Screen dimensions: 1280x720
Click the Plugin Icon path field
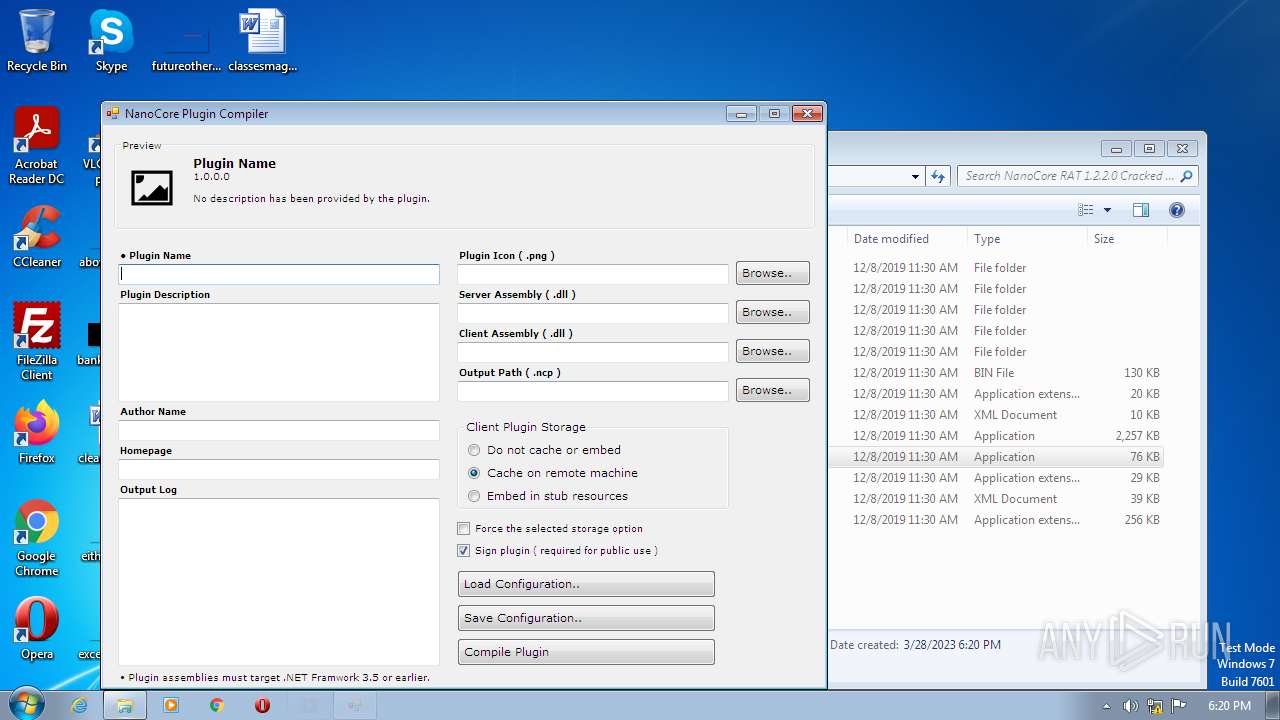click(x=593, y=273)
